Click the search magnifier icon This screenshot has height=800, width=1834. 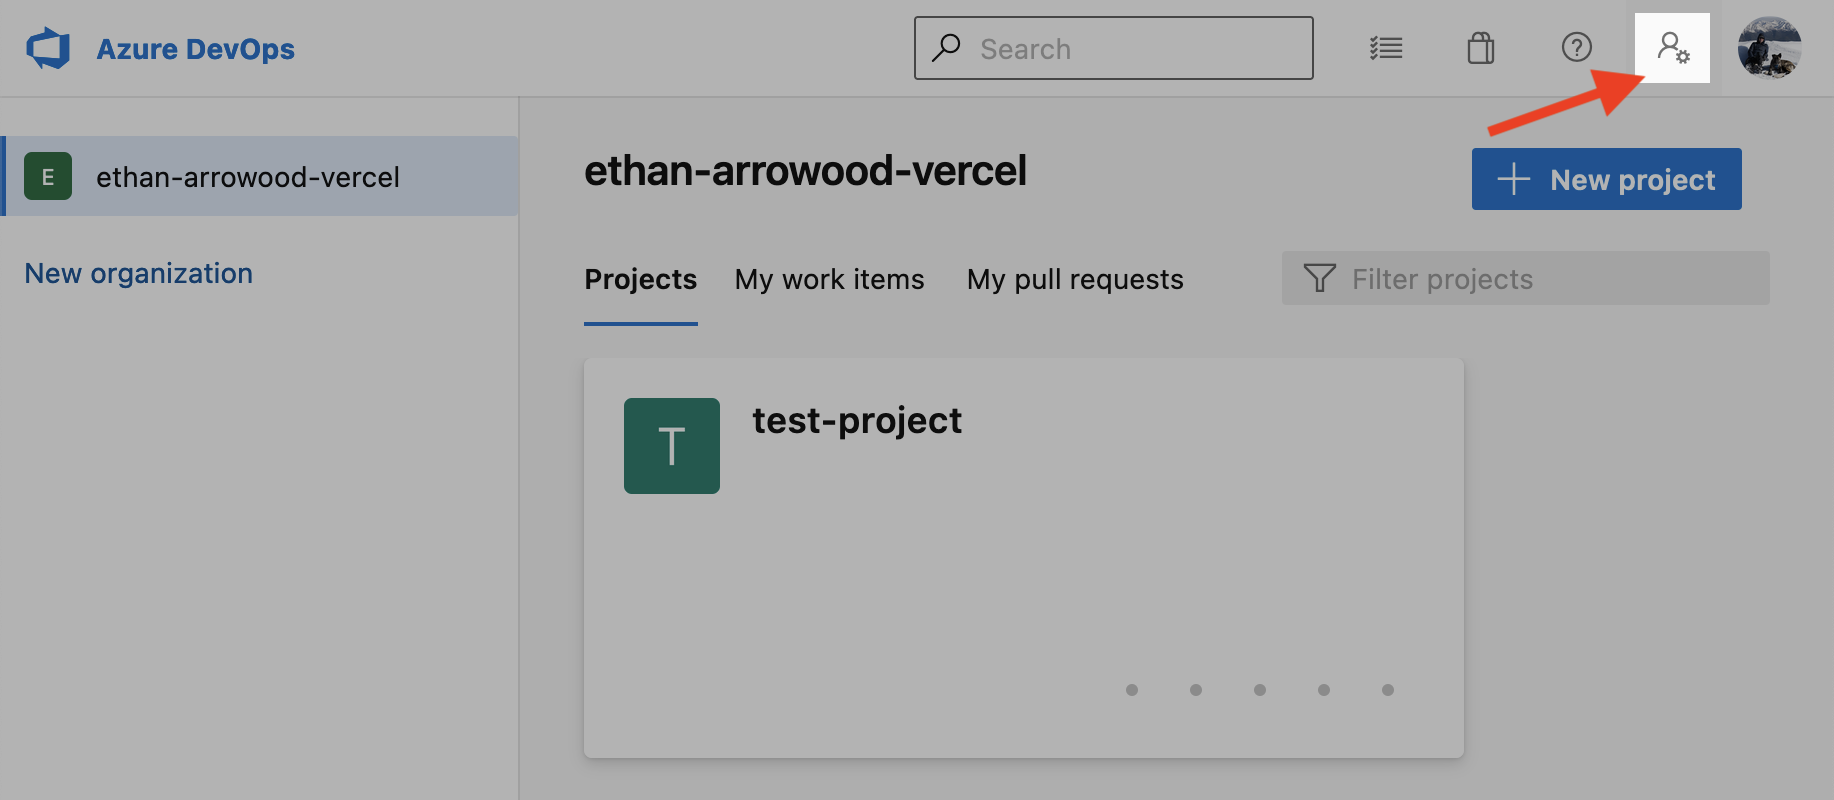(946, 48)
